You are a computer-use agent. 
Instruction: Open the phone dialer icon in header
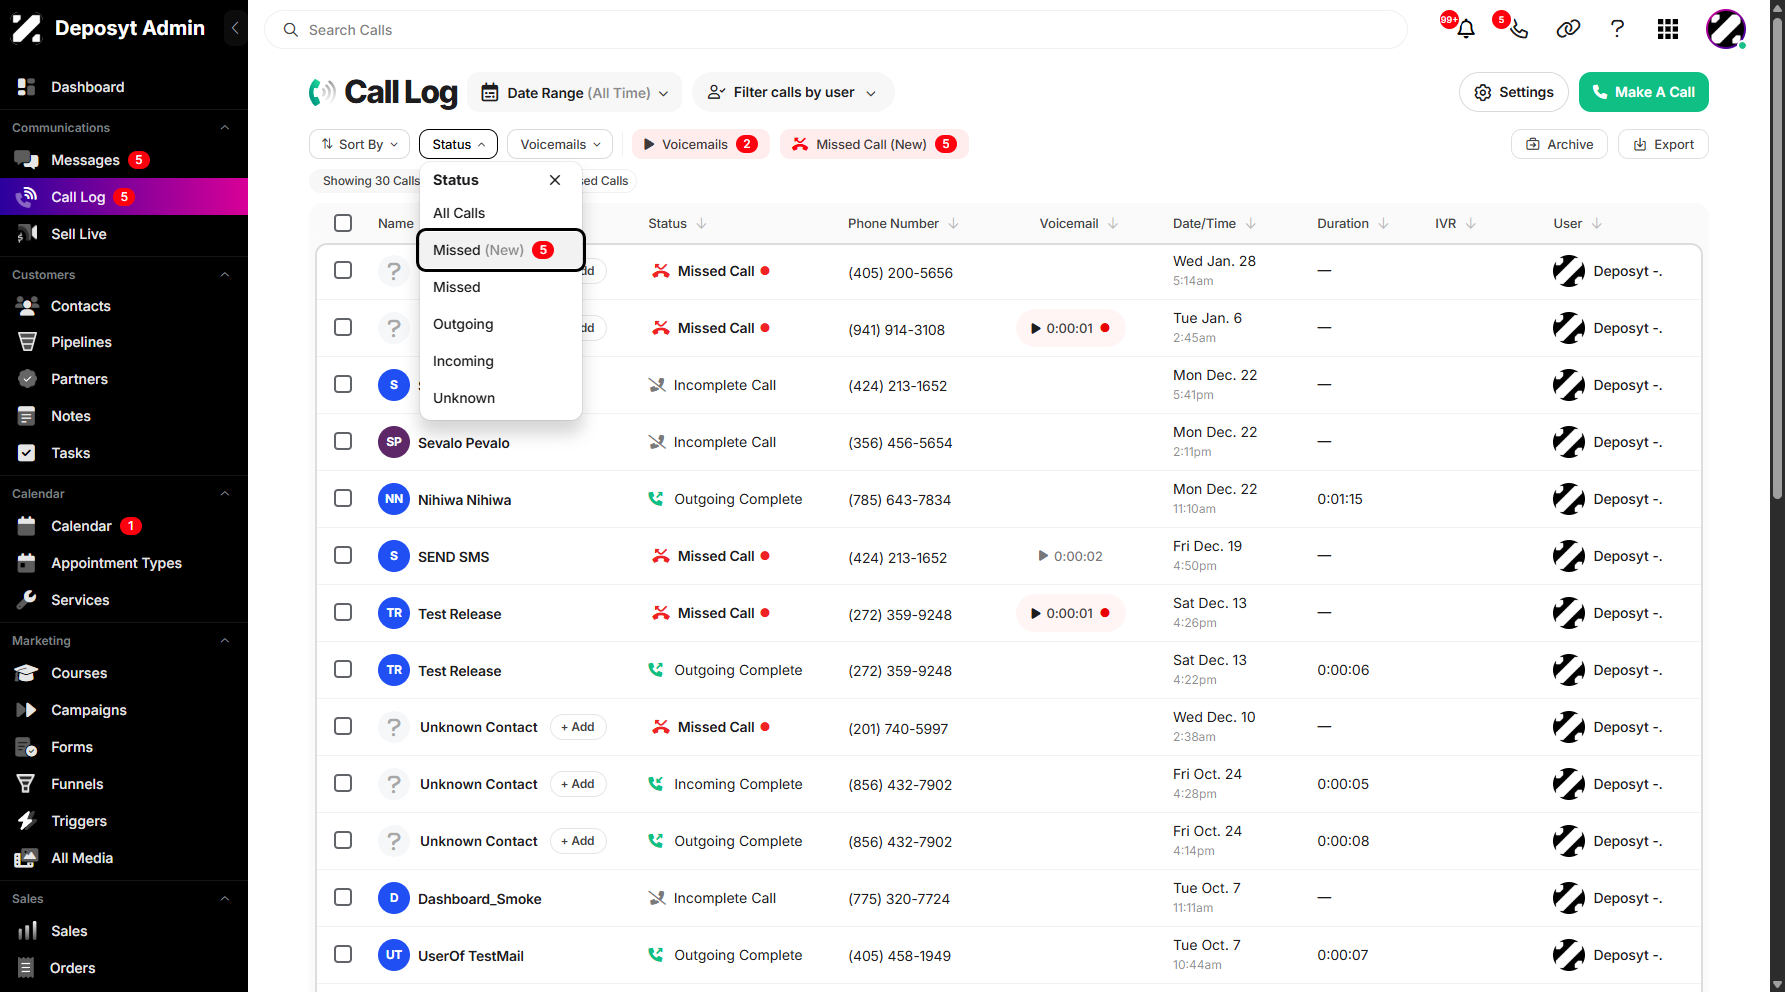[1518, 29]
